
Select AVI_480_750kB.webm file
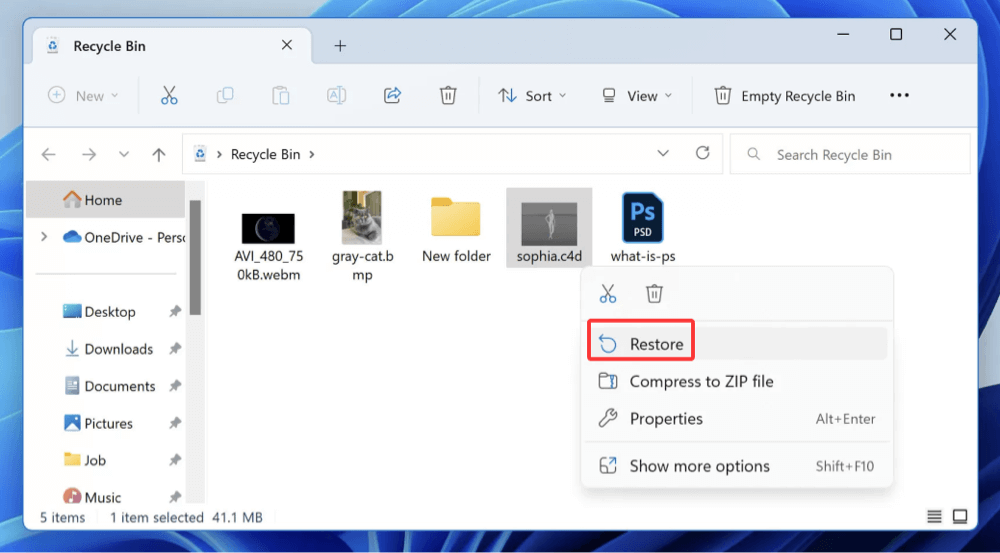click(268, 246)
